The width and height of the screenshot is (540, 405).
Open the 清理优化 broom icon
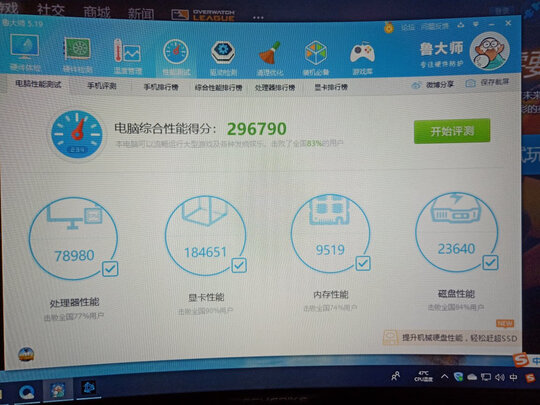[270, 58]
